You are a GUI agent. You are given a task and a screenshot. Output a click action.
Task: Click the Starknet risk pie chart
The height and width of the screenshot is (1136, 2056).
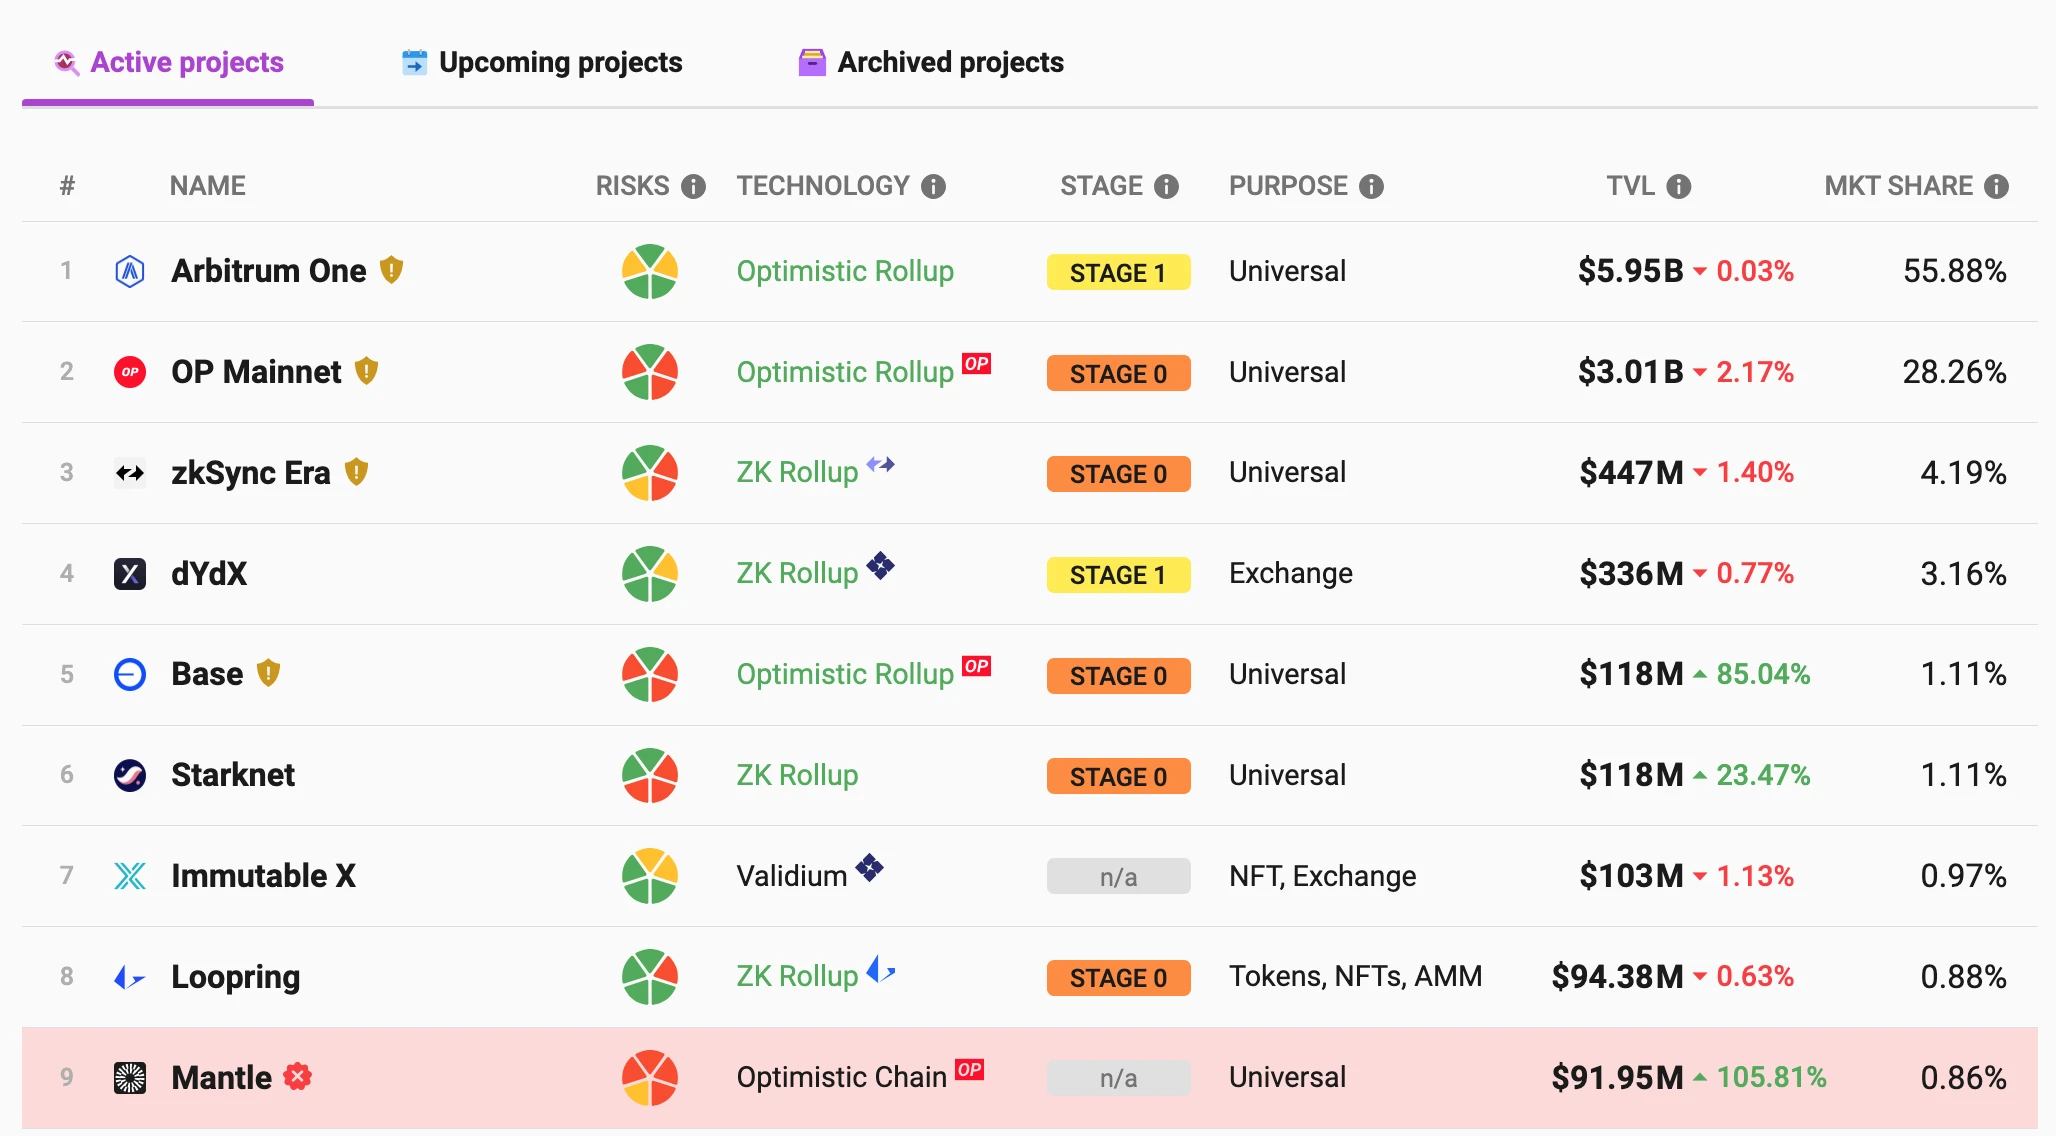tap(650, 775)
